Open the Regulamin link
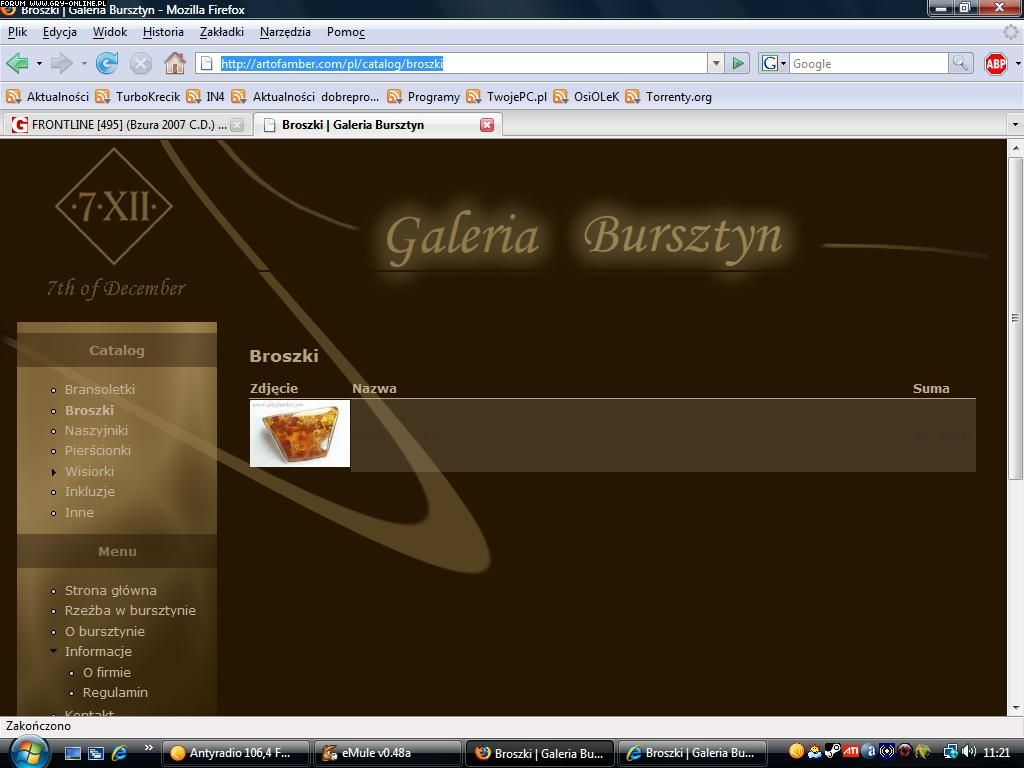 click(x=115, y=692)
